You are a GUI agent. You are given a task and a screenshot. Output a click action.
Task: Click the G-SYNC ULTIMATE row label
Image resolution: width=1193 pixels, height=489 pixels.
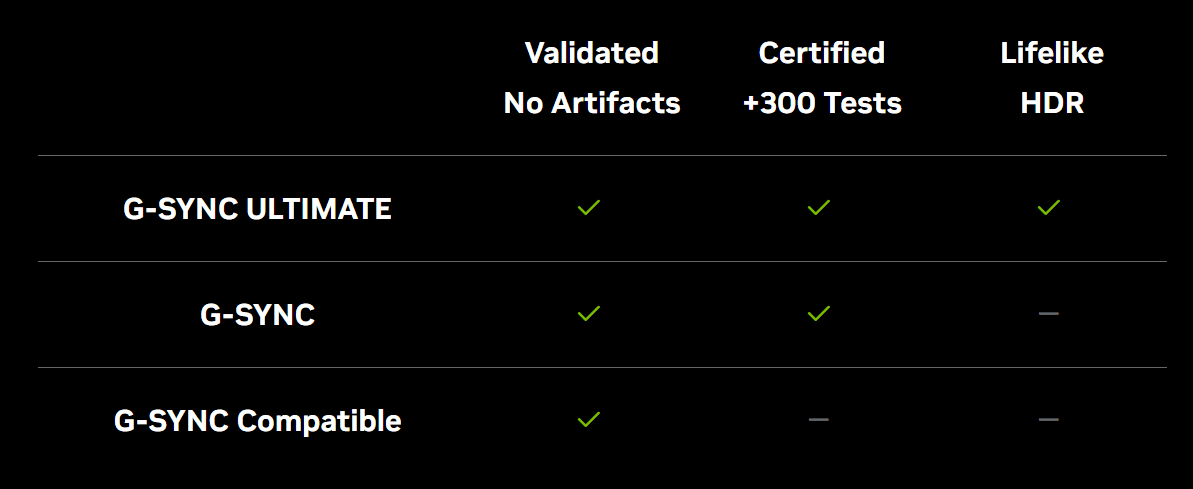point(257,208)
